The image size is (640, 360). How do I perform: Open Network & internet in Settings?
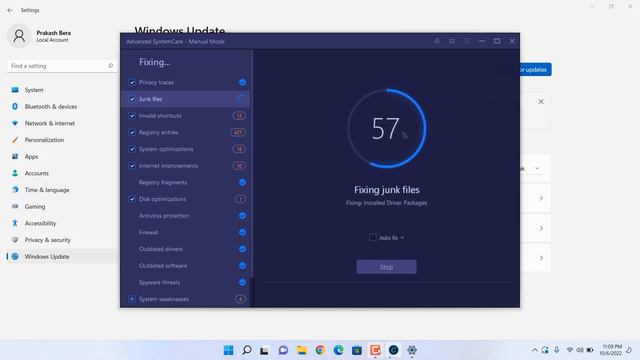[61, 123]
